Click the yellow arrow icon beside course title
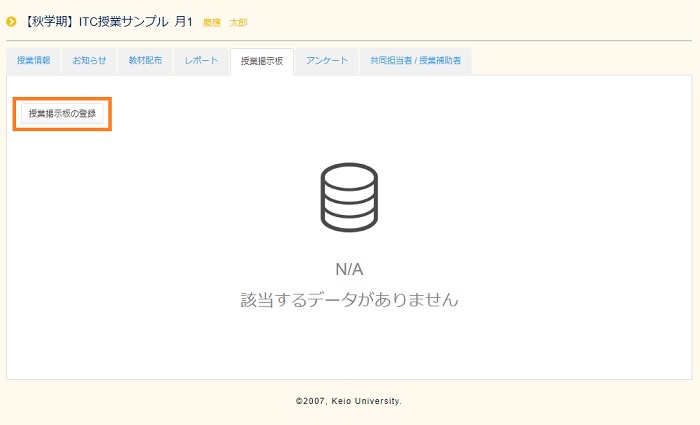 point(12,21)
